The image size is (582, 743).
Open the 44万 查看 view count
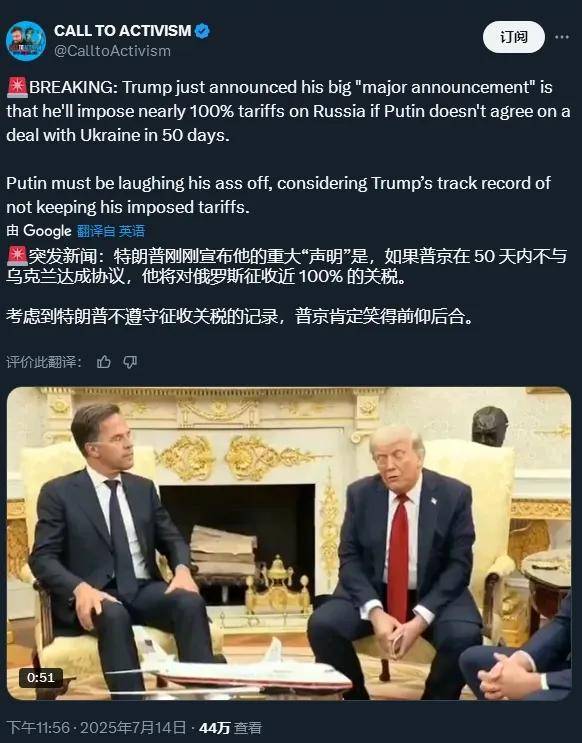click(230, 727)
